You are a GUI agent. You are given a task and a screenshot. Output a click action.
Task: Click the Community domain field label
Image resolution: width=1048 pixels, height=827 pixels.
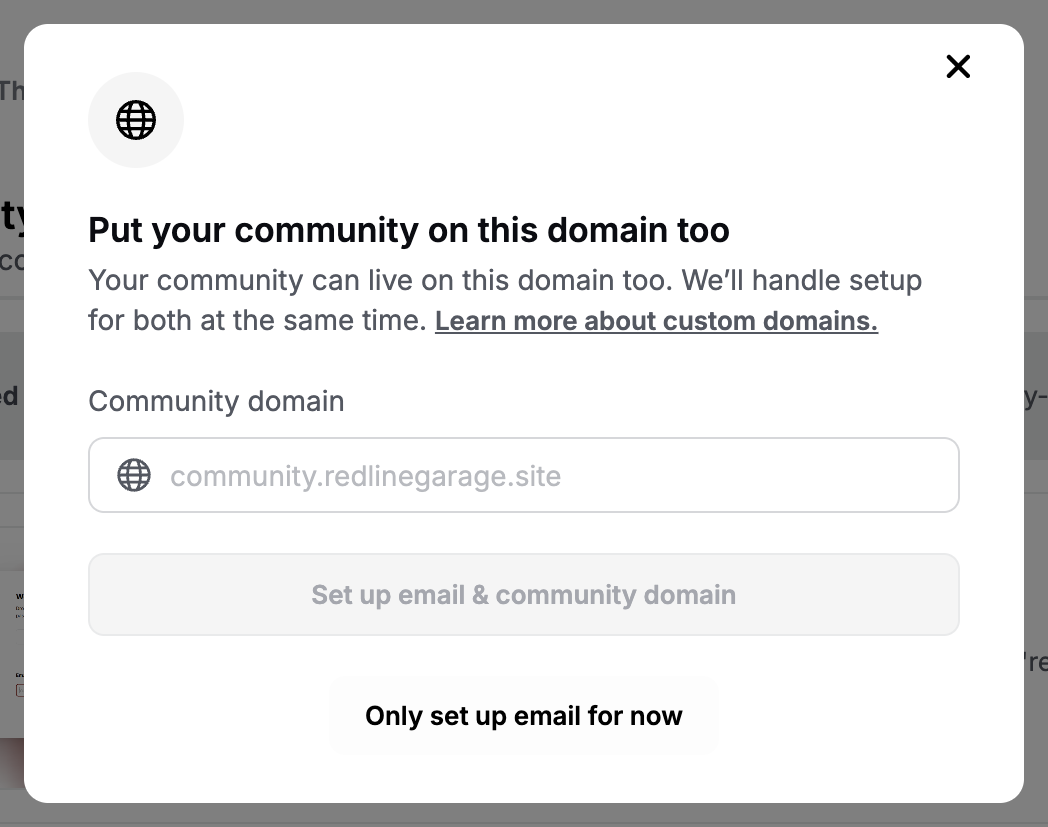[x=217, y=401]
